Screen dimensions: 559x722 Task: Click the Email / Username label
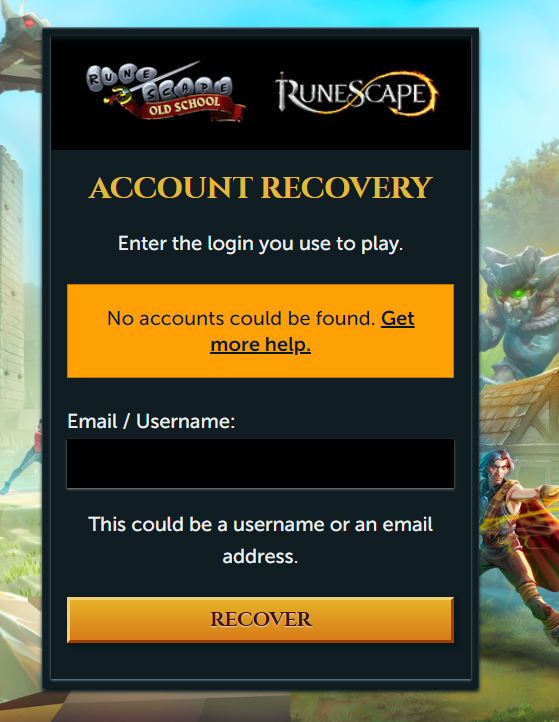pos(151,421)
